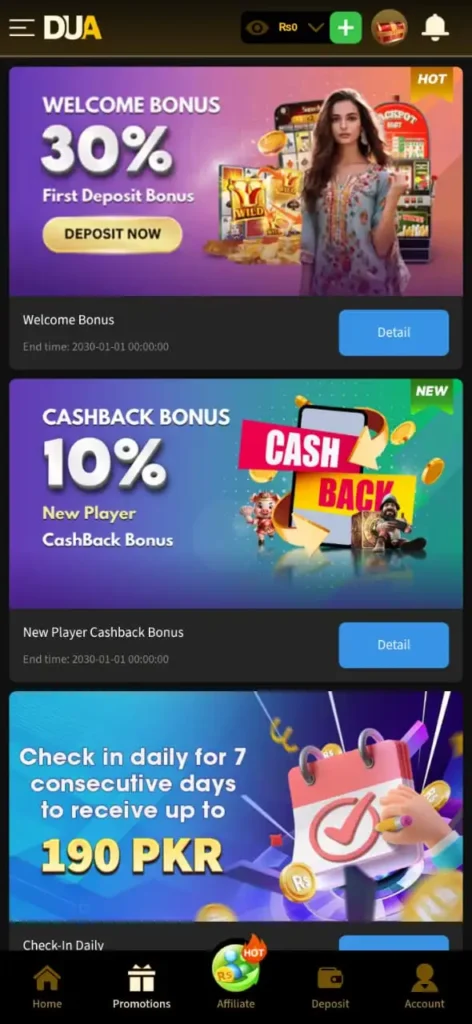Viewport: 472px width, 1024px height.
Task: Go to the Home tab
Action: (47, 987)
